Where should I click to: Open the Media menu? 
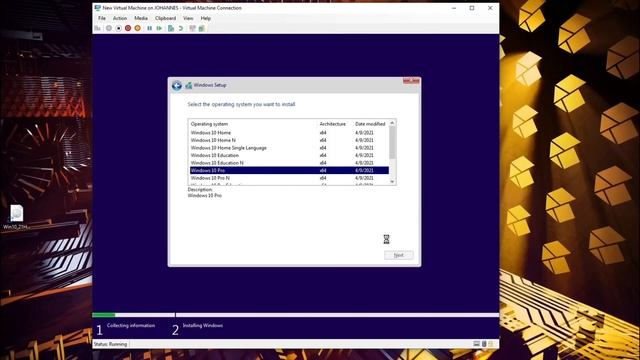pos(141,18)
